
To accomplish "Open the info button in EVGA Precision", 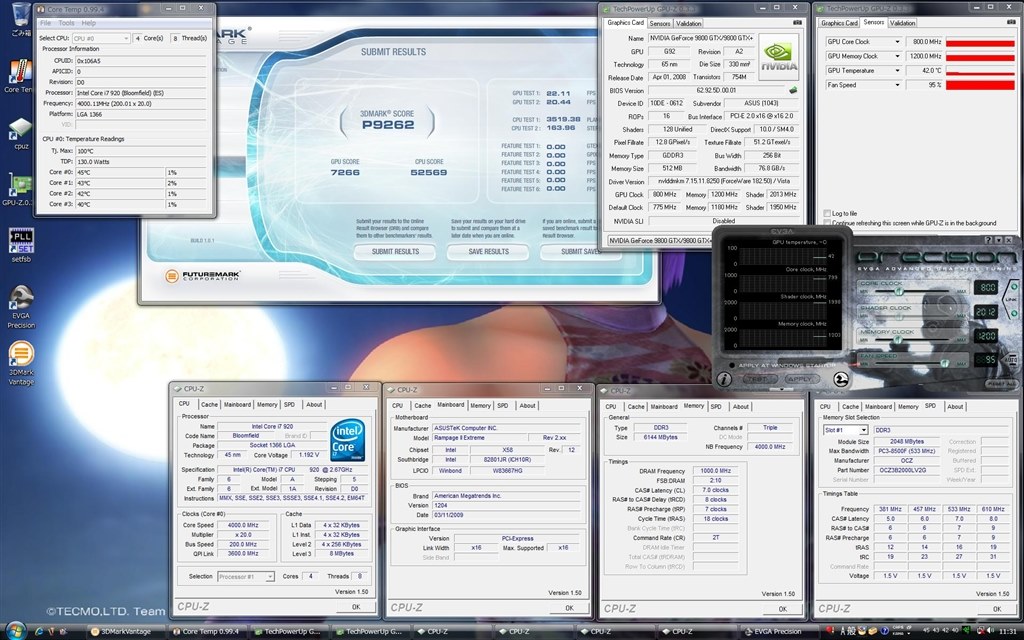I will pyautogui.click(x=724, y=379).
